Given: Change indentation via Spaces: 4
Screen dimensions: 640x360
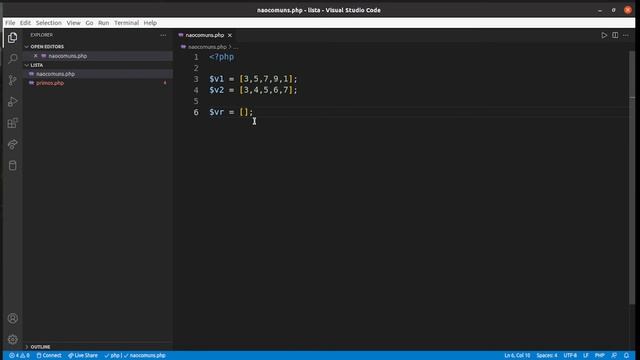Looking at the screenshot, I should 547,356.
